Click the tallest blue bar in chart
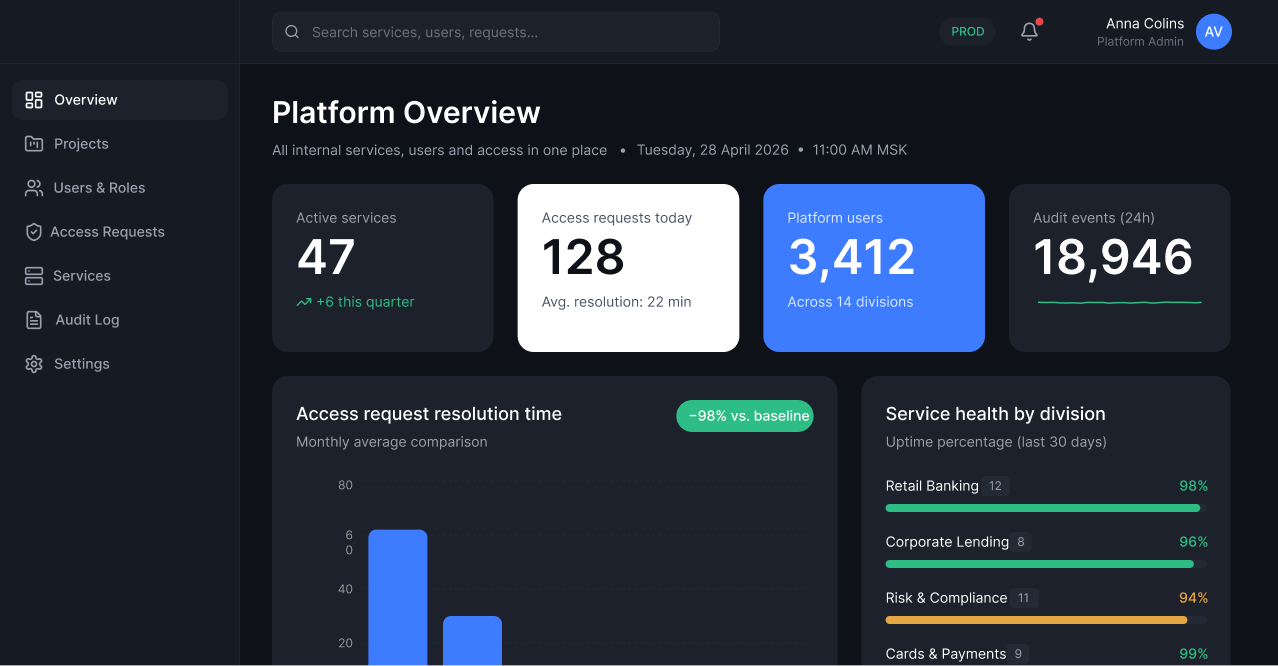This screenshot has height=666, width=1278. point(398,598)
